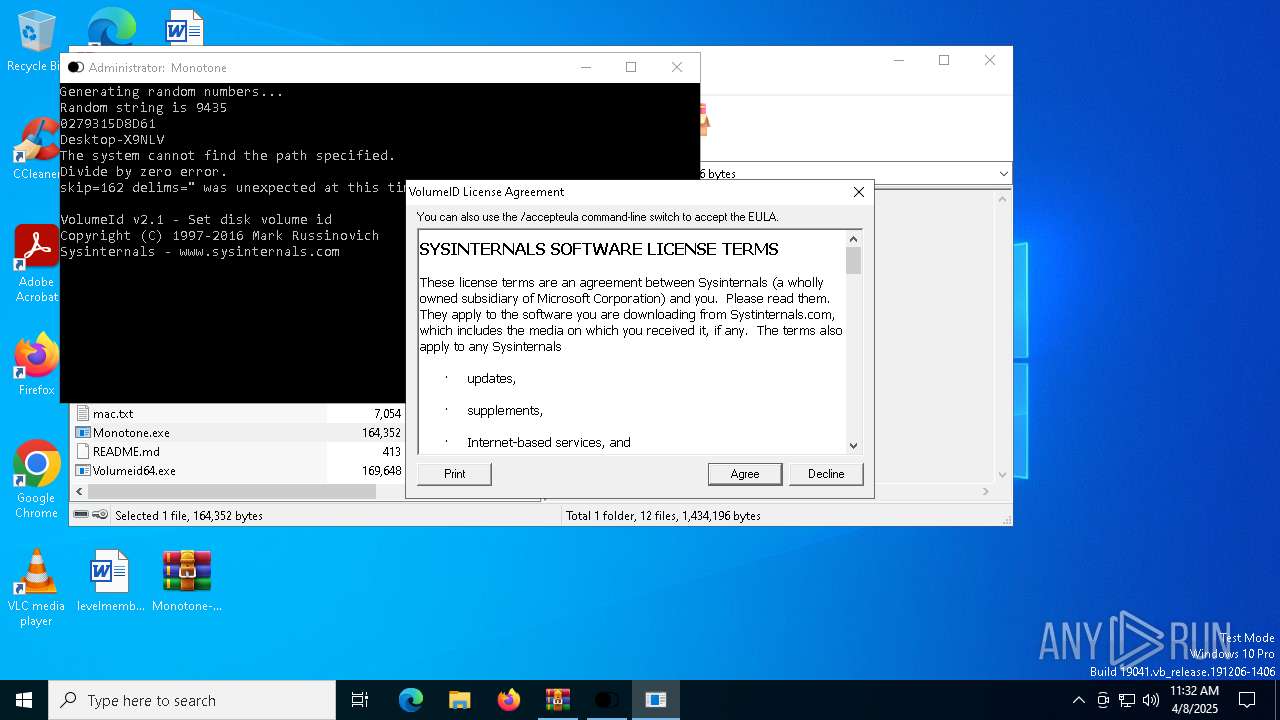Click the drive icon in WinRAR status bar

[x=81, y=515]
